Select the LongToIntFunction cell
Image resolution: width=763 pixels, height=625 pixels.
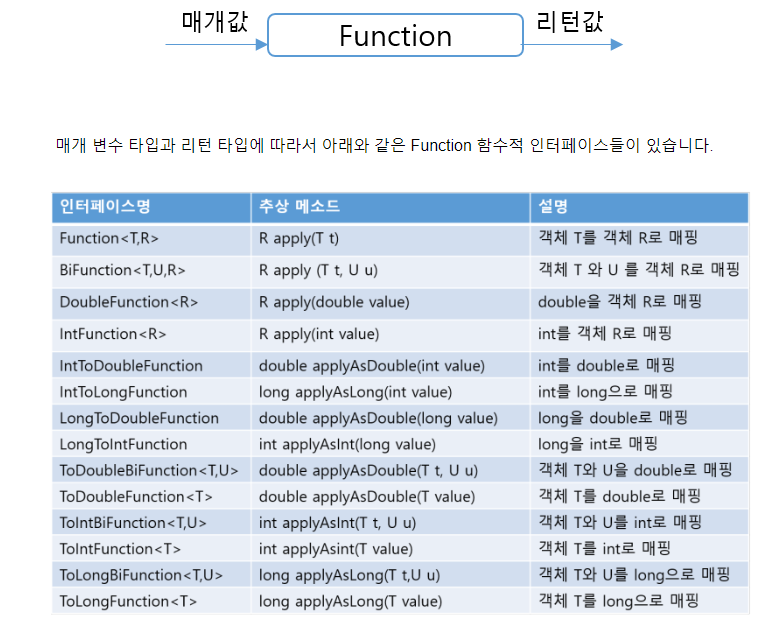pyautogui.click(x=151, y=444)
